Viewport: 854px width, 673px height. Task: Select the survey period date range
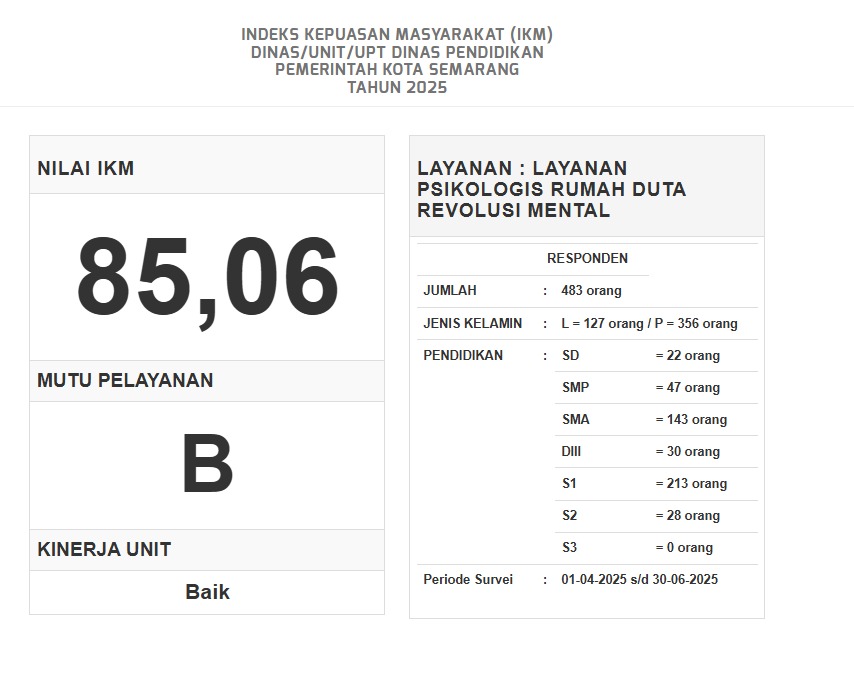639,580
